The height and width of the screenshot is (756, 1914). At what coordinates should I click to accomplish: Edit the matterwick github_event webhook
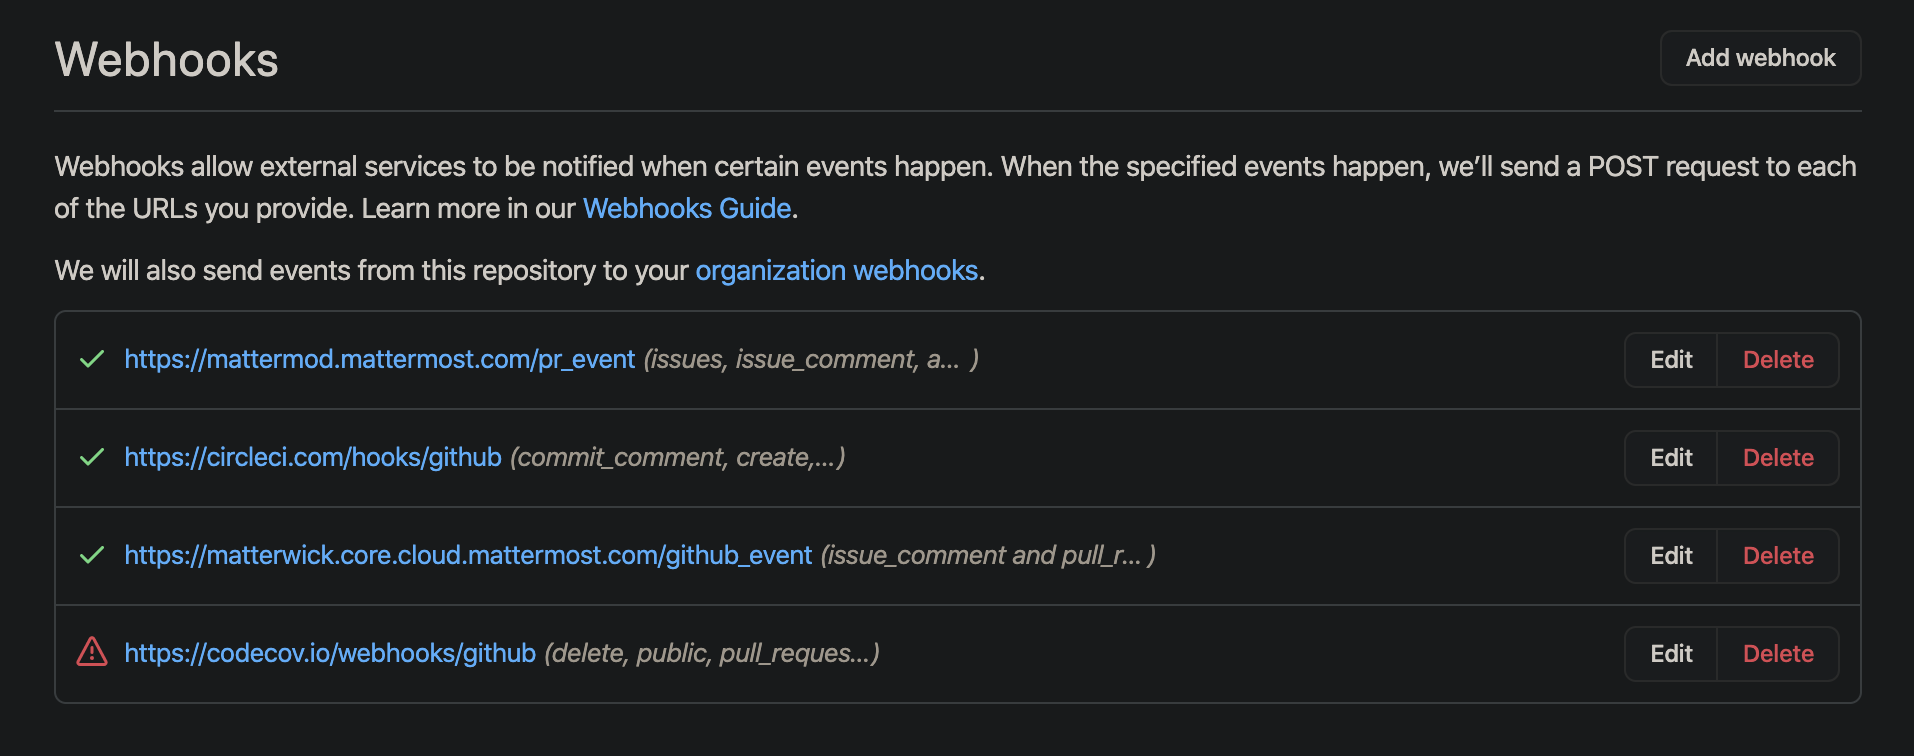coord(1669,555)
